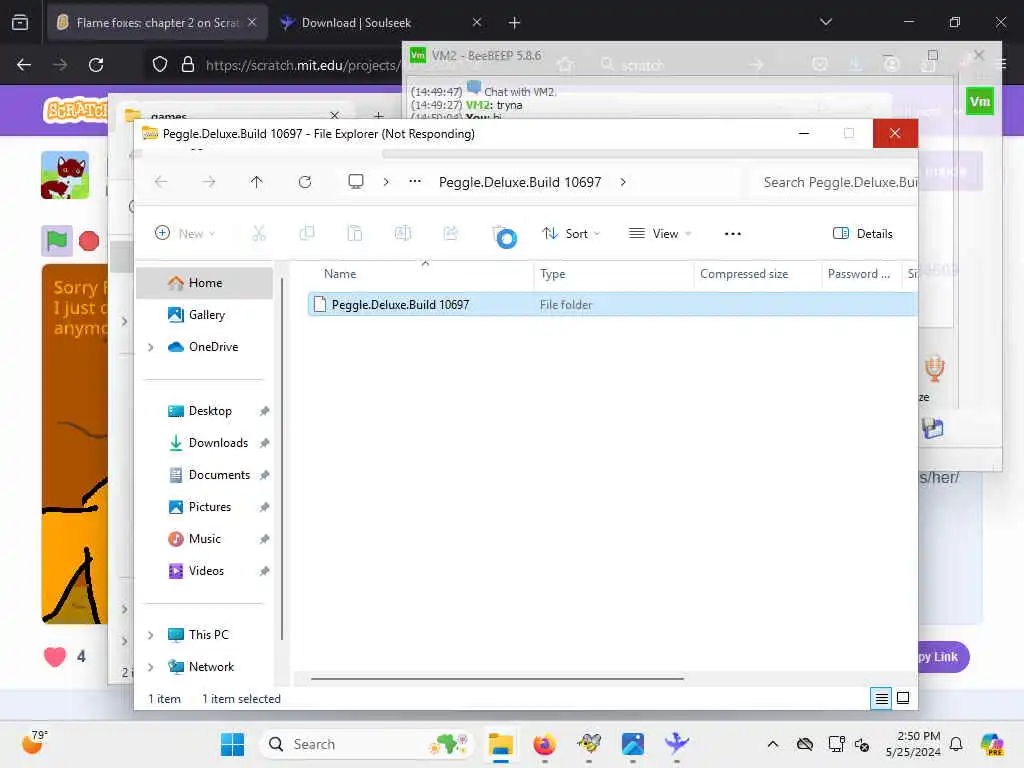Open Windows Start menu
This screenshot has width=1024, height=768.
pos(232,744)
